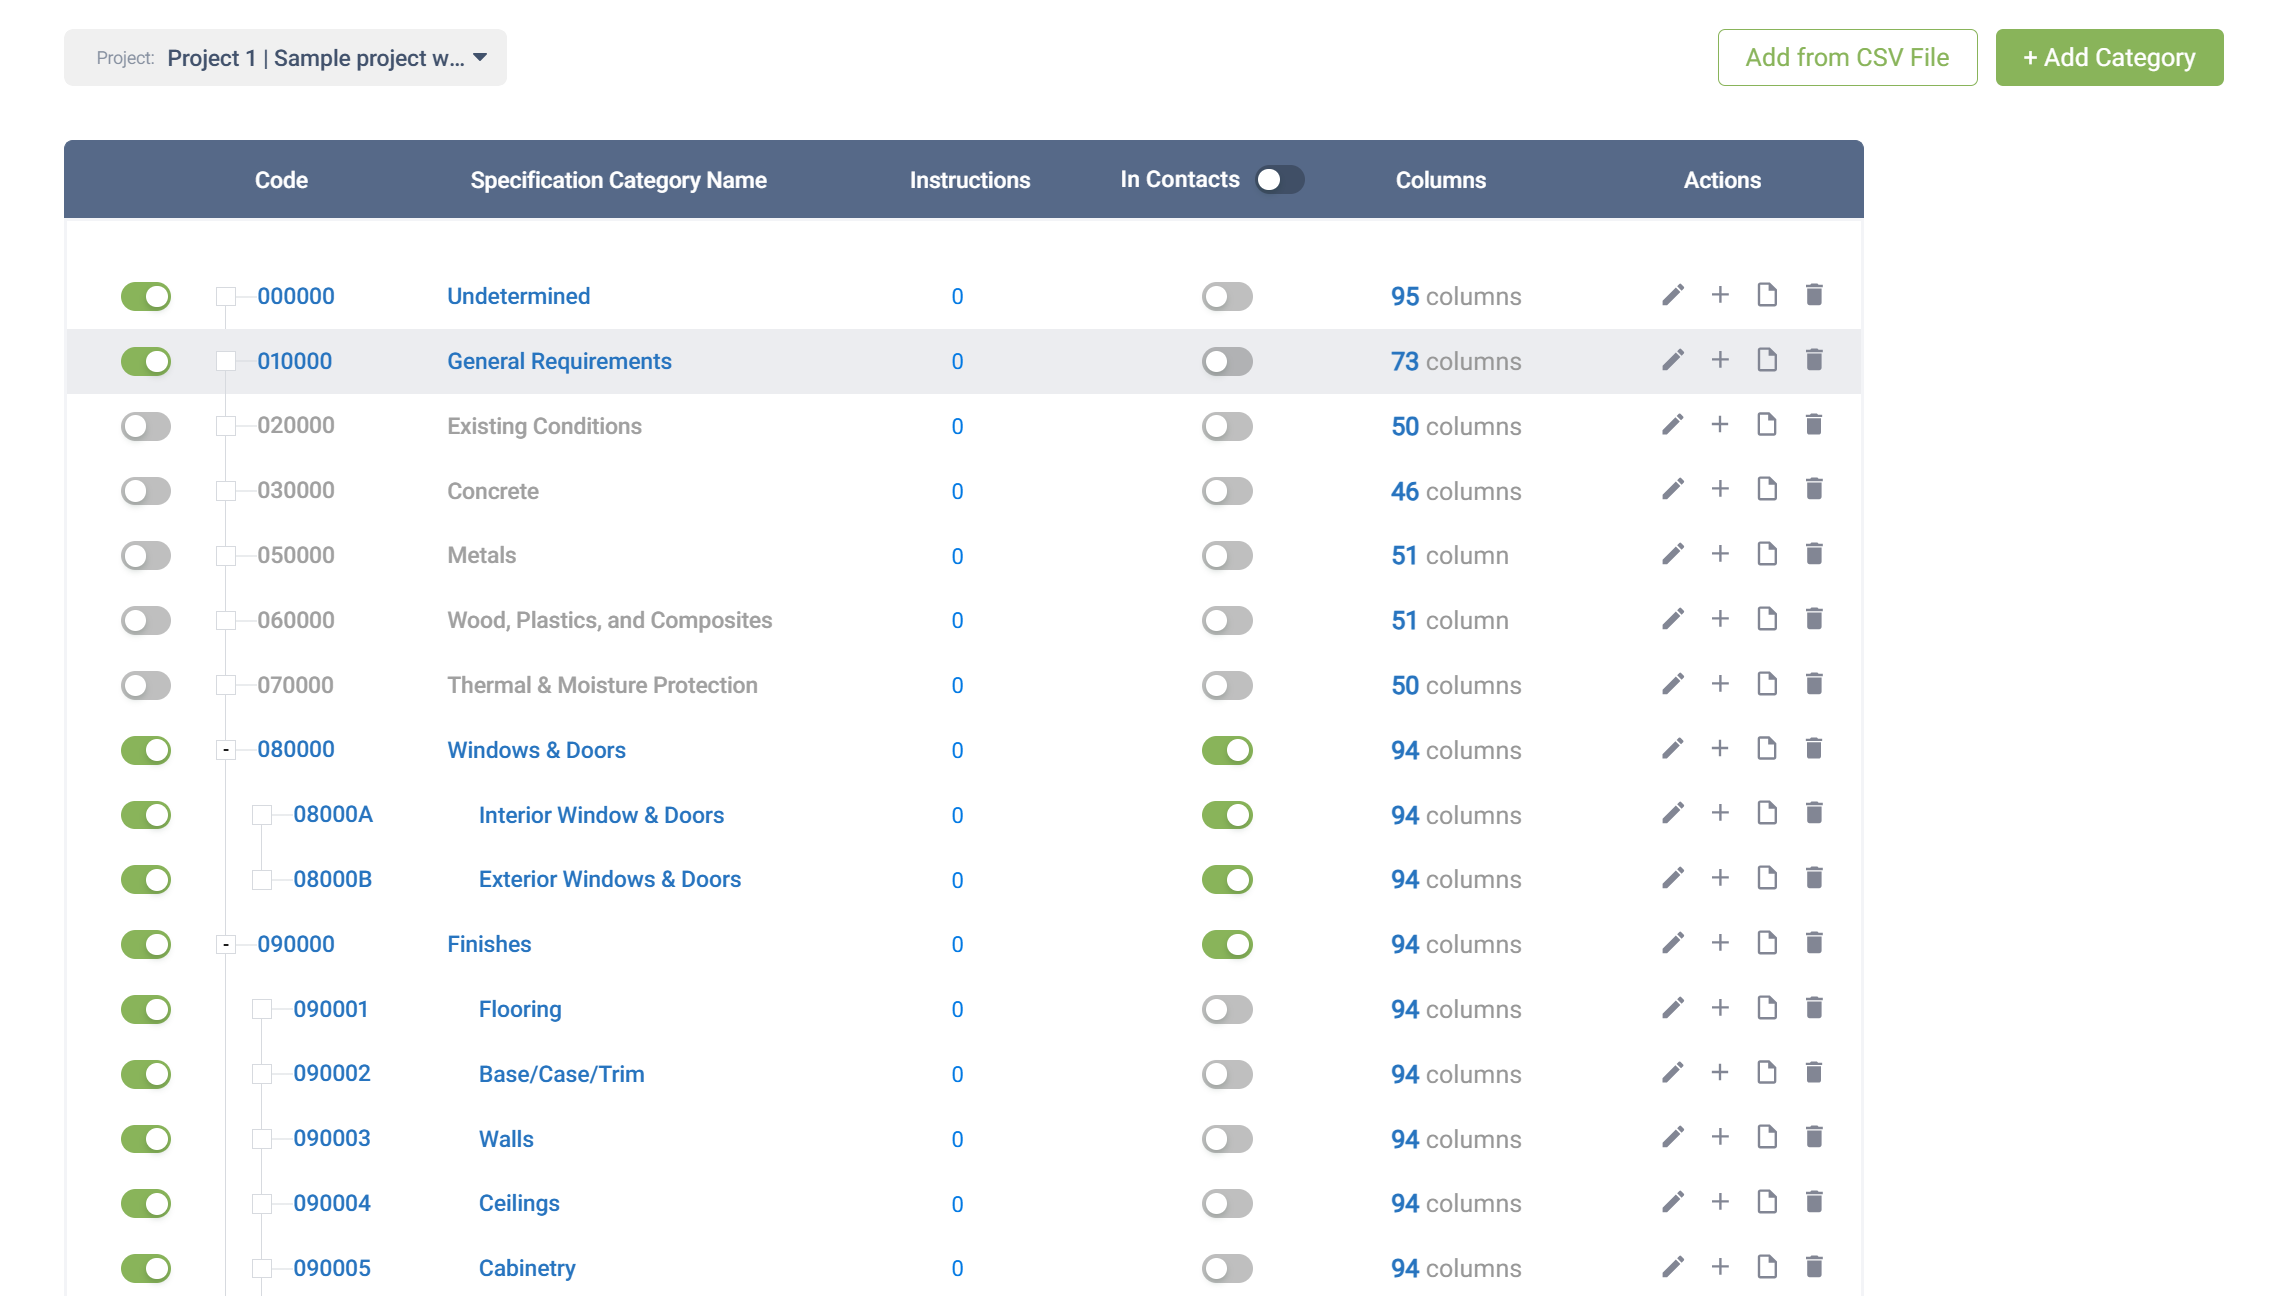Screen dimensions: 2273x1296
Task: Collapse the 090000 Finishes tree node
Action: click(224, 943)
